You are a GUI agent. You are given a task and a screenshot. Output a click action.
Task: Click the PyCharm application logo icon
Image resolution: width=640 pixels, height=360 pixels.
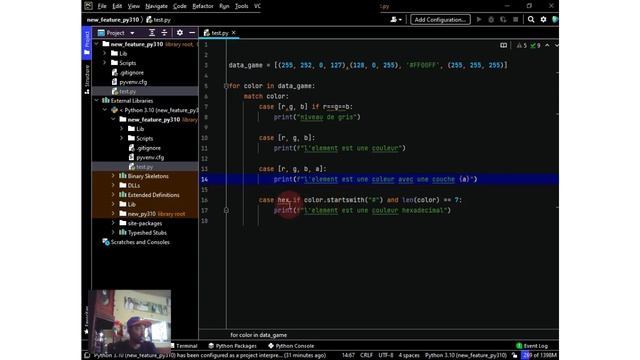pyautogui.click(x=89, y=6)
